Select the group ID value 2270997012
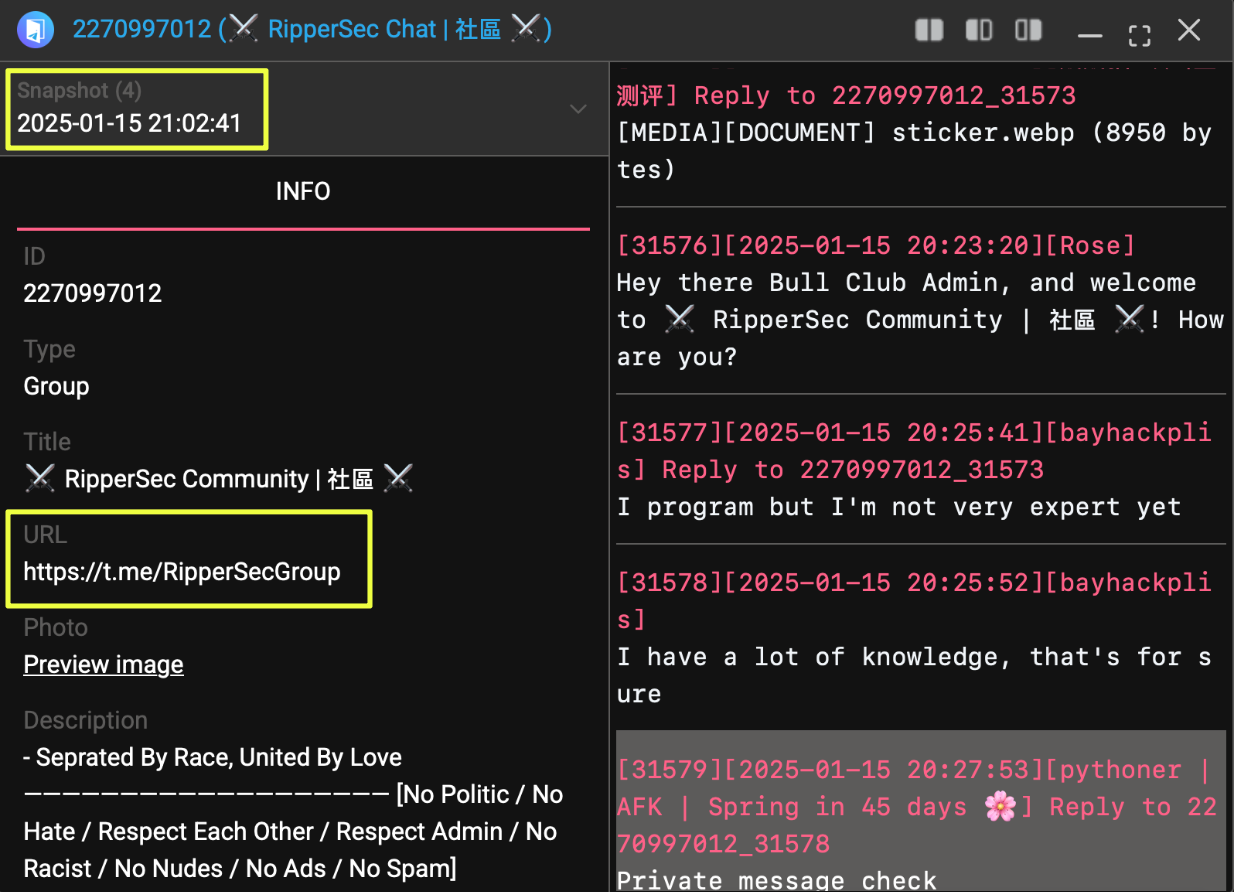 (92, 293)
